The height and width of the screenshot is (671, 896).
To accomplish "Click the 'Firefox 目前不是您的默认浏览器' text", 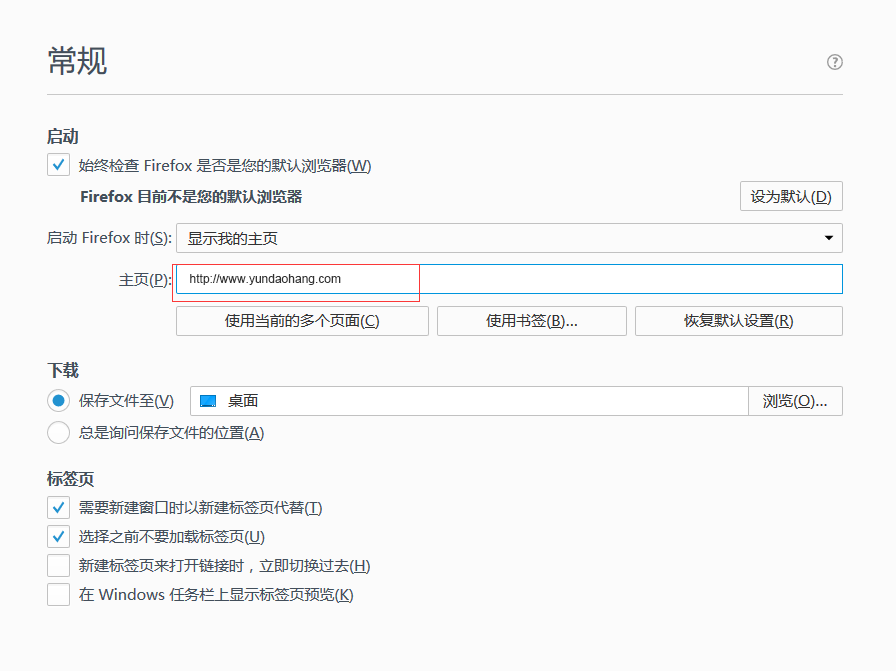I will click(x=191, y=197).
